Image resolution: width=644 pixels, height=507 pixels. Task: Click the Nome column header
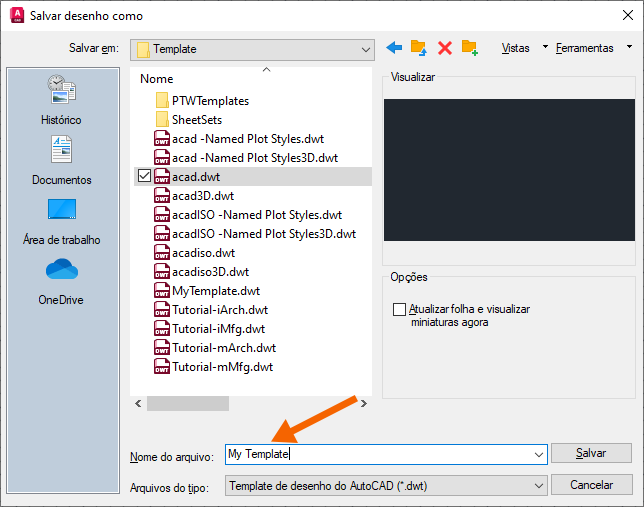[156, 78]
